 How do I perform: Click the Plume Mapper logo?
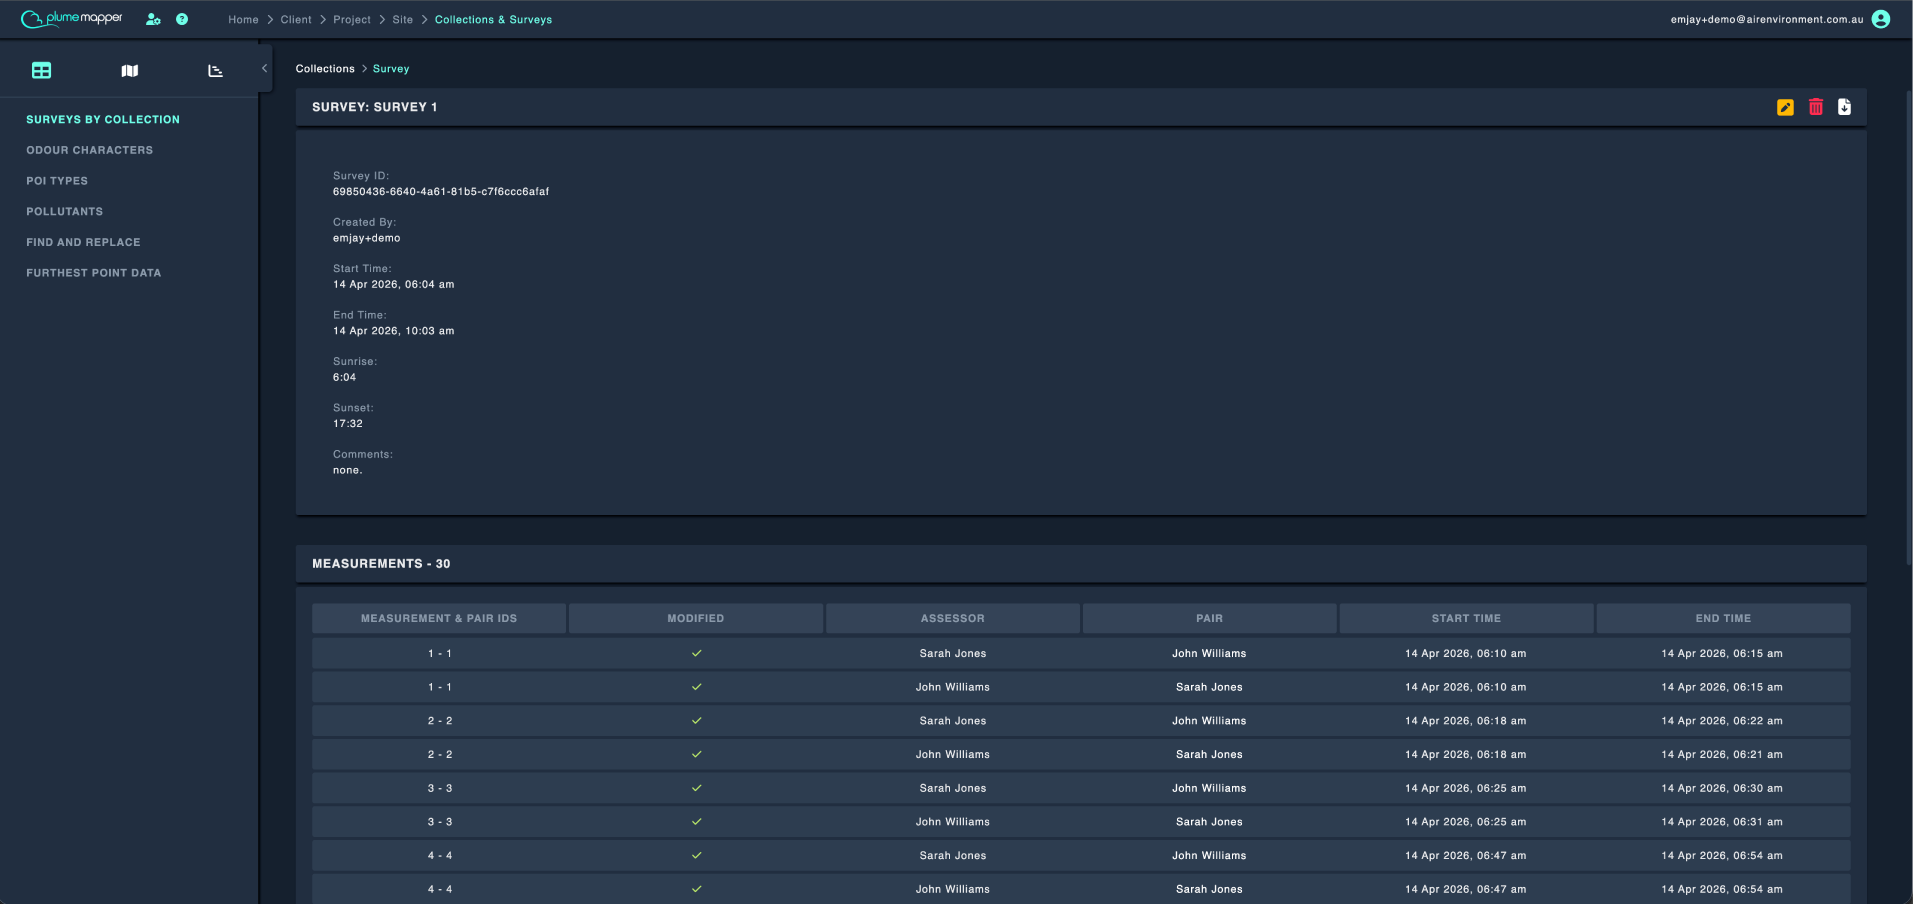[72, 19]
